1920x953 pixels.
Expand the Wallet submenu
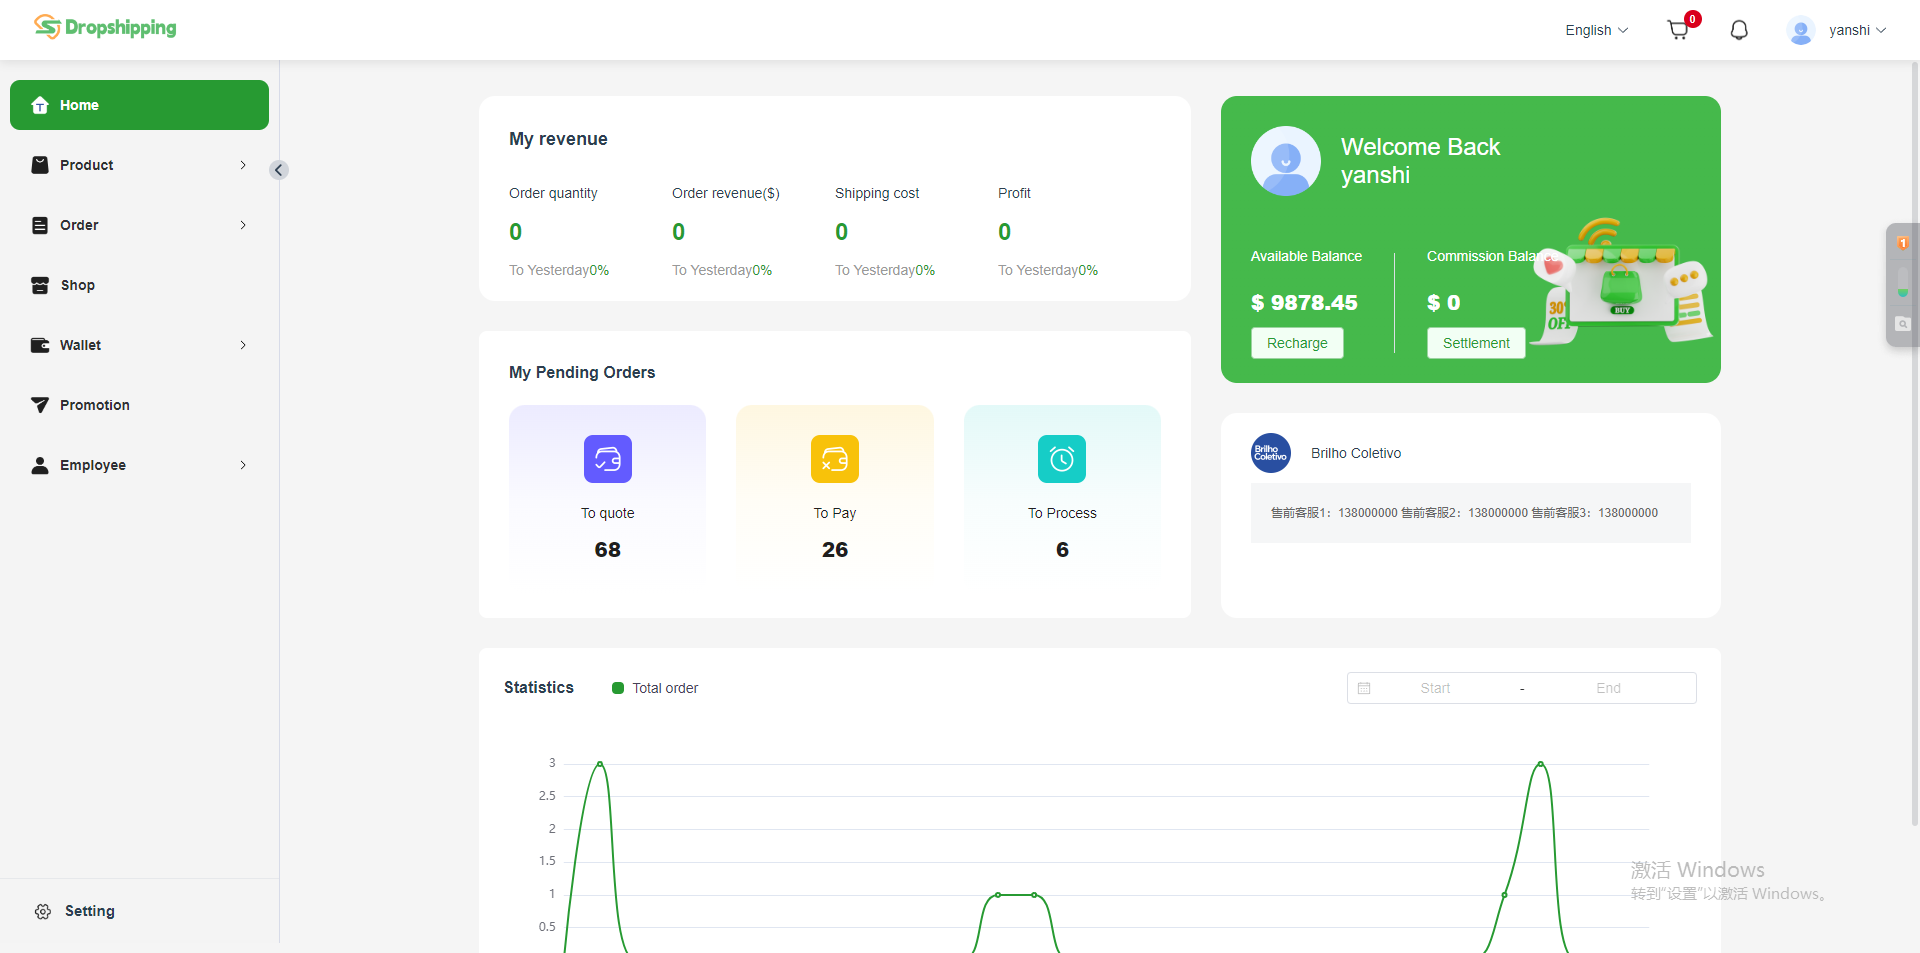point(139,345)
